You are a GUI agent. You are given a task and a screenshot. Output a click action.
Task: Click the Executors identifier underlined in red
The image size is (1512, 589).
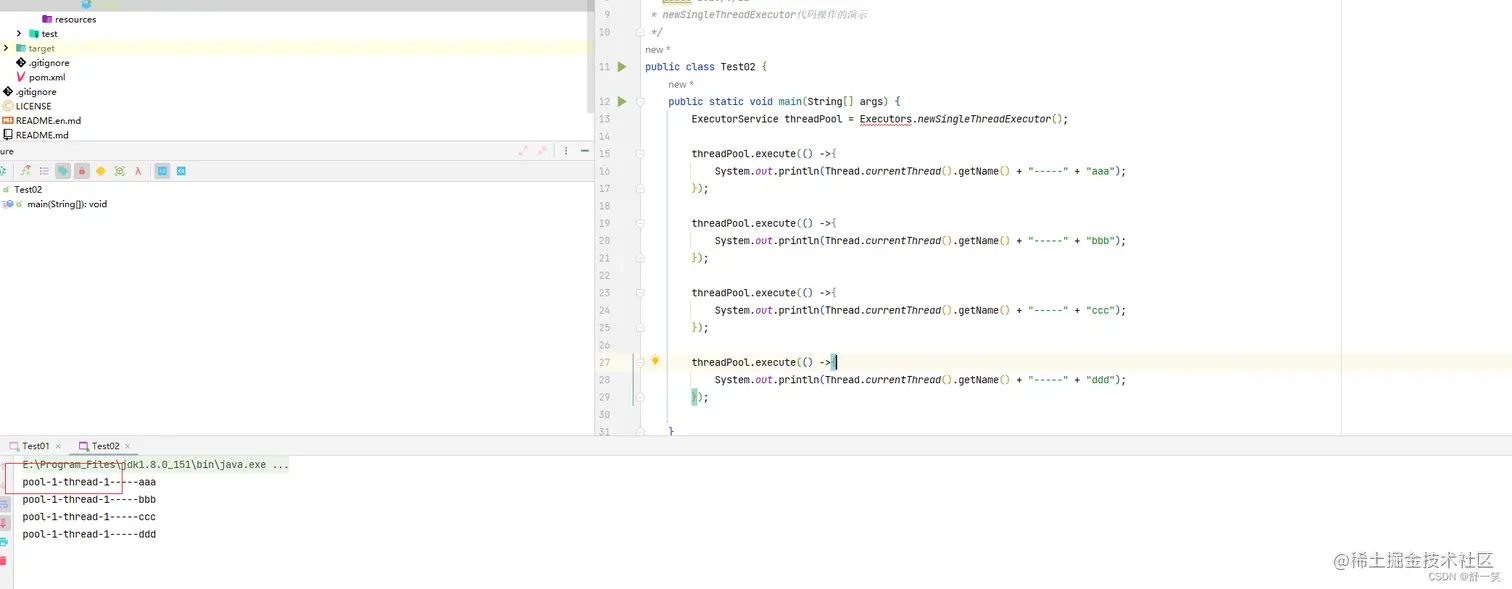click(x=886, y=119)
